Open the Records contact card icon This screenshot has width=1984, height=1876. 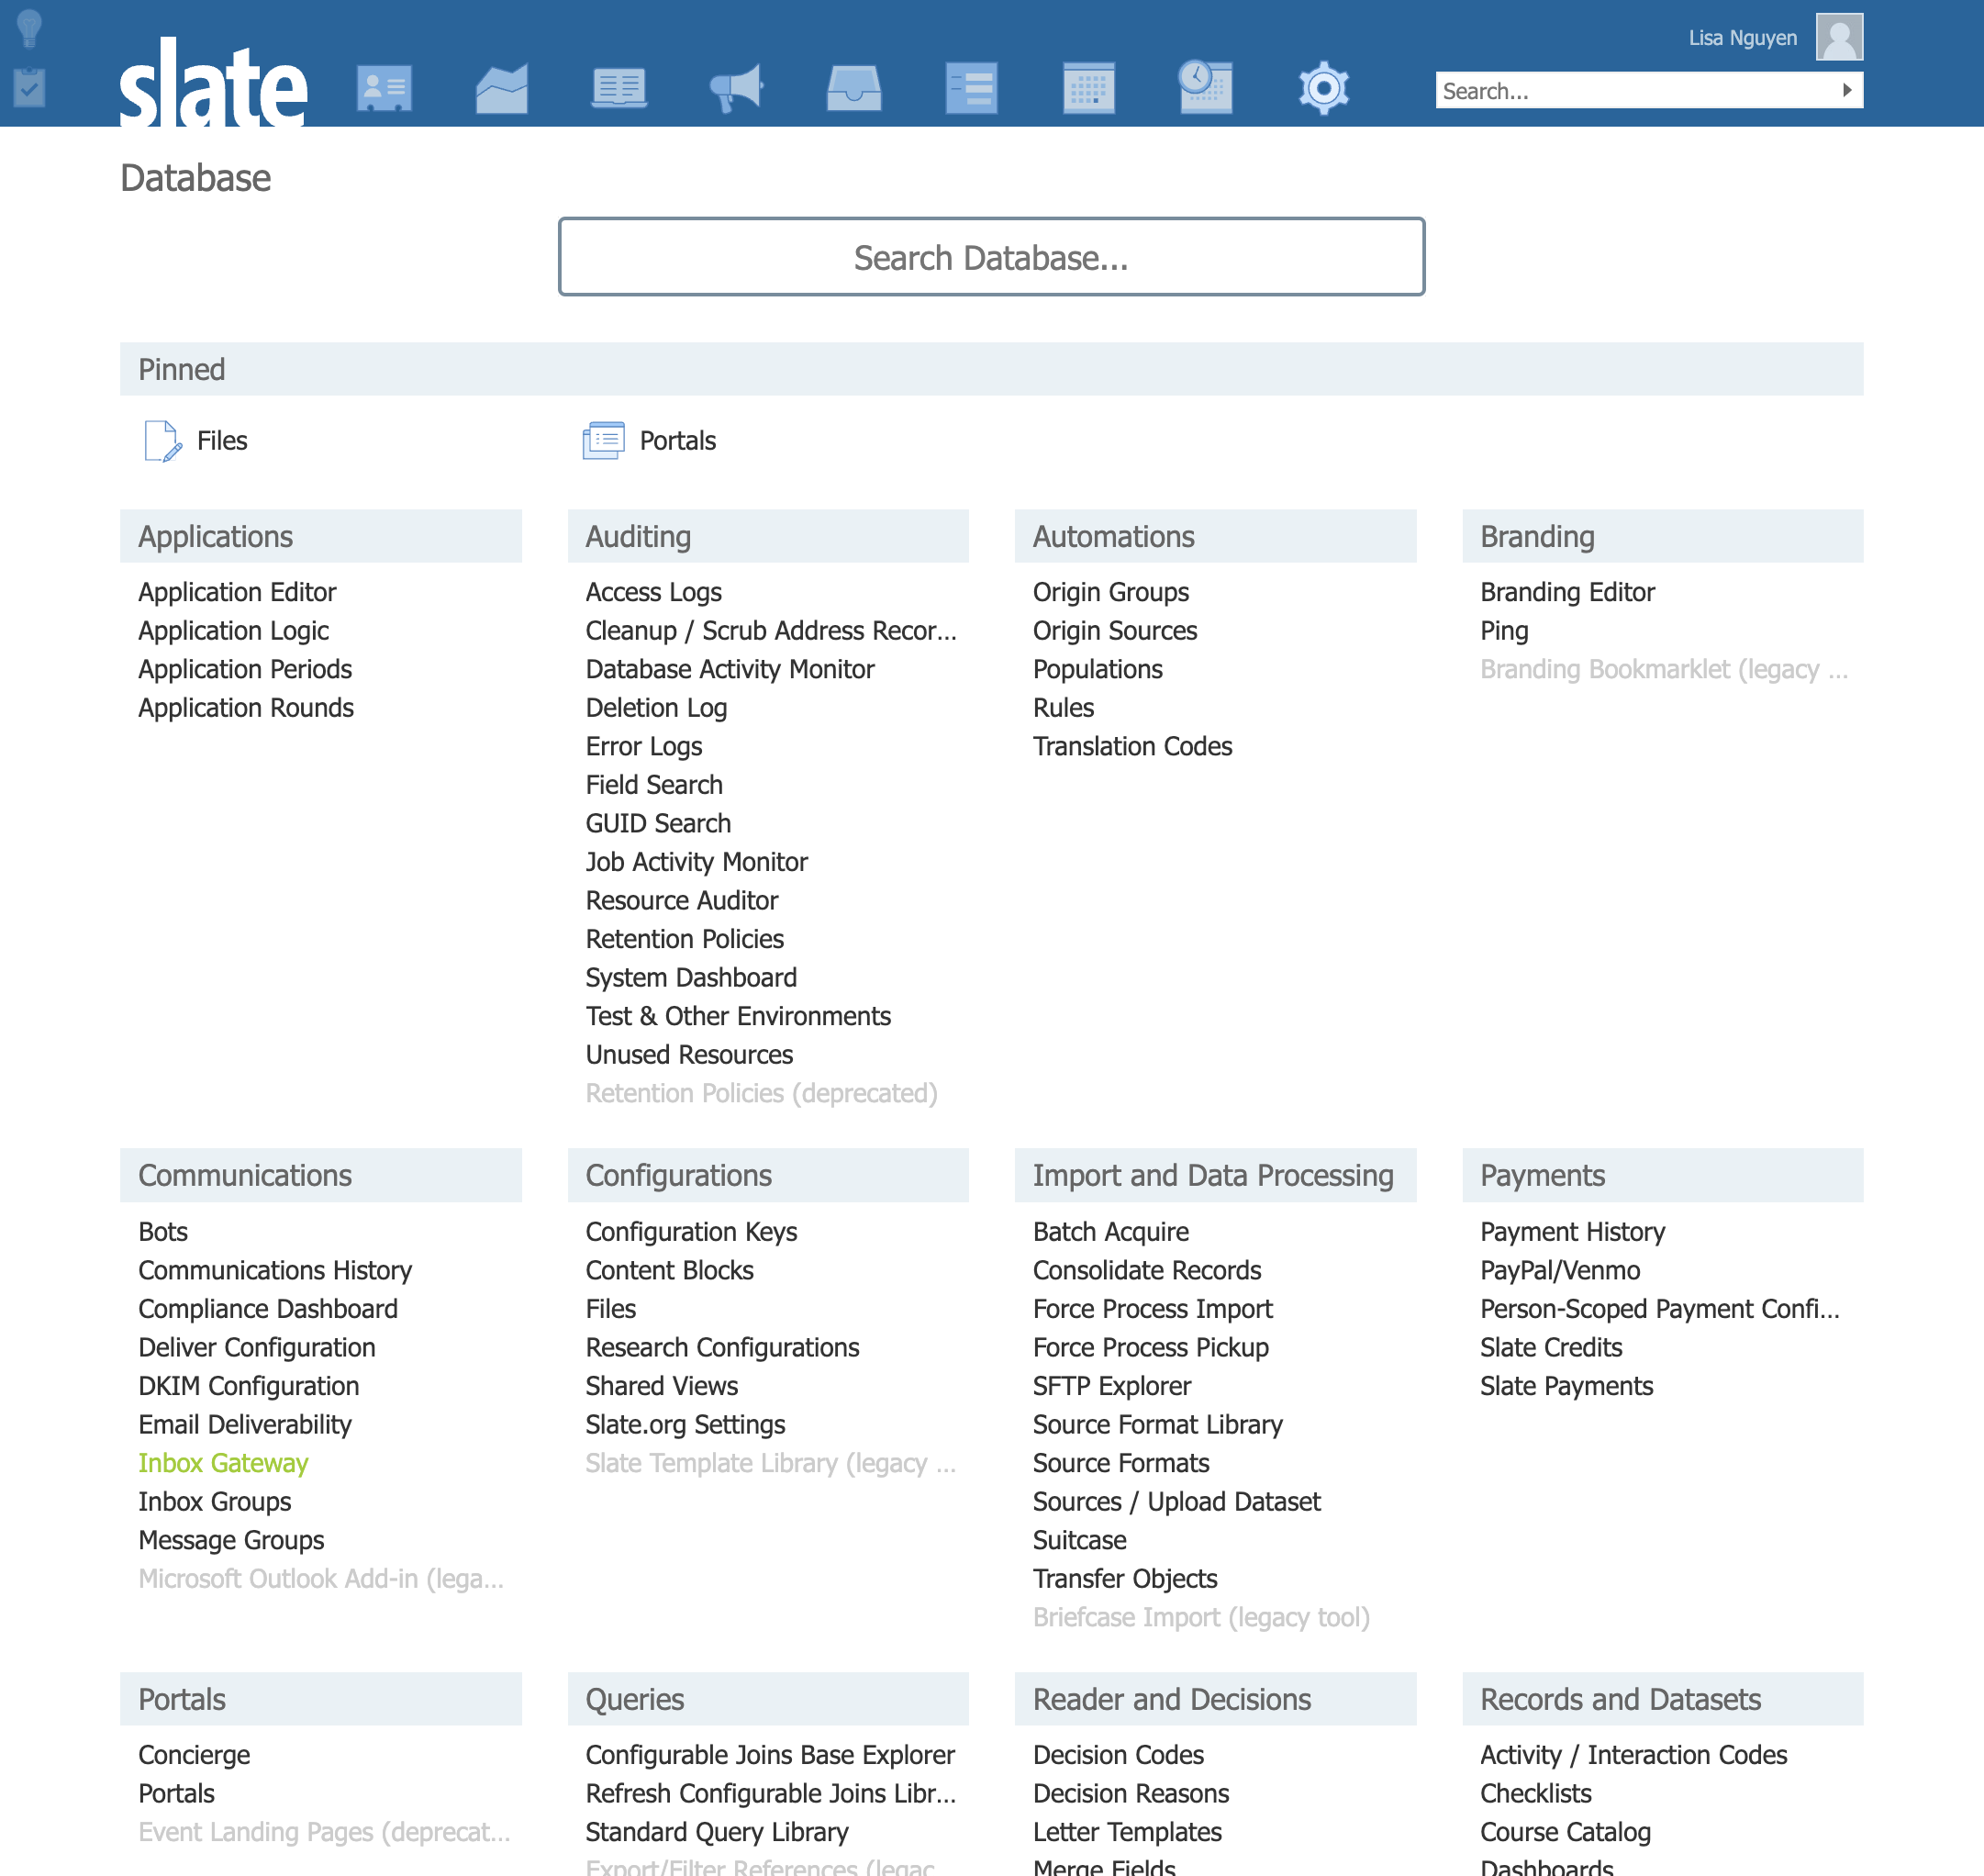tap(384, 88)
